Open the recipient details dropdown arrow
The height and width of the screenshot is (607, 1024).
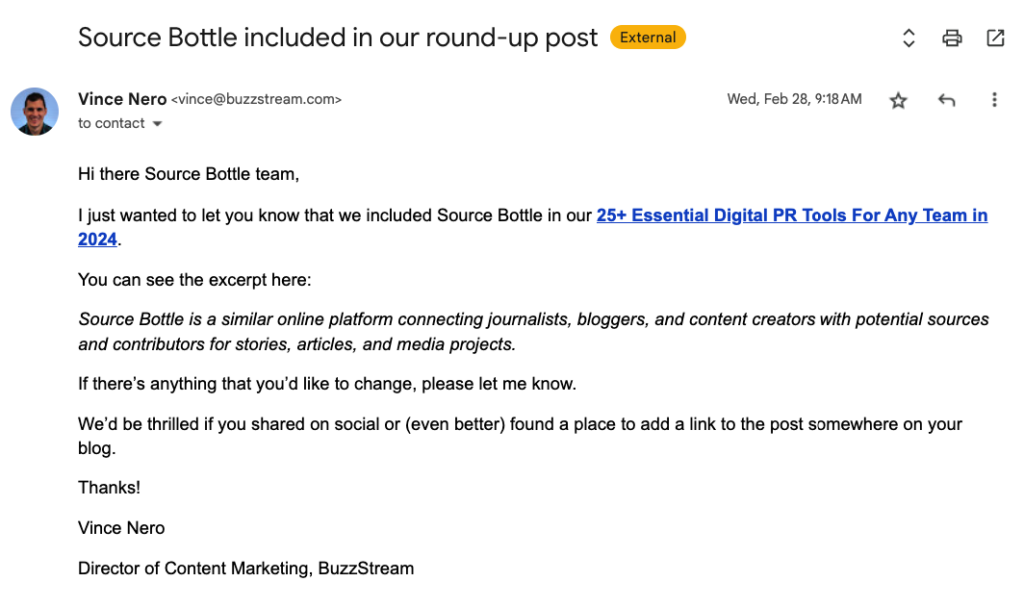pos(156,123)
